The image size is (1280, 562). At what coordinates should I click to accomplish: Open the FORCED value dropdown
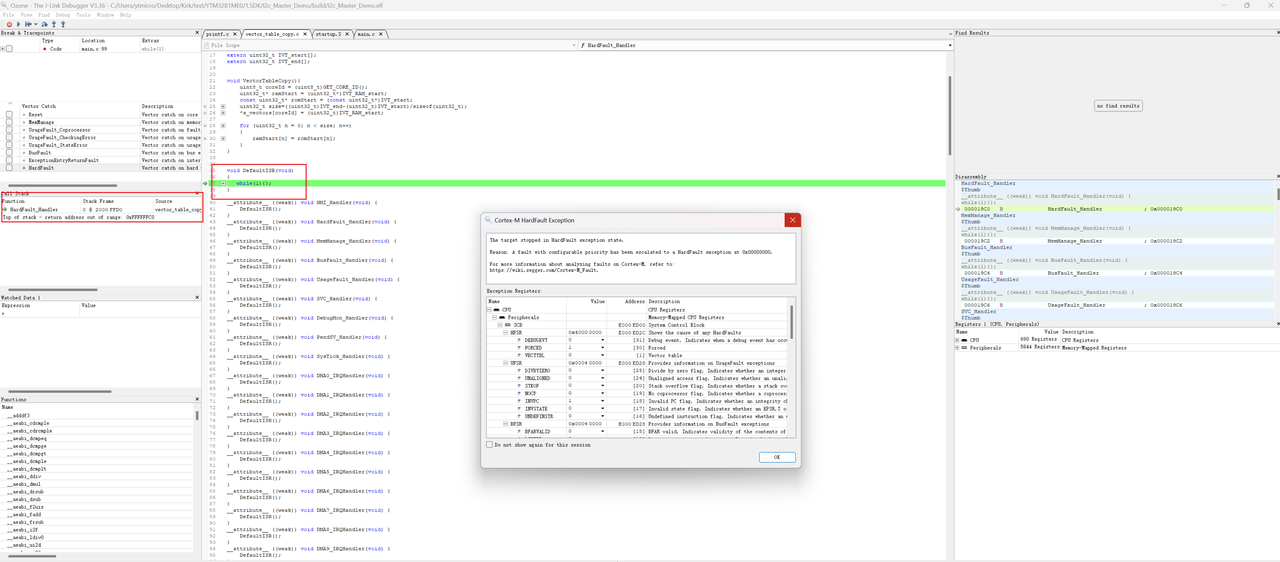602,348
